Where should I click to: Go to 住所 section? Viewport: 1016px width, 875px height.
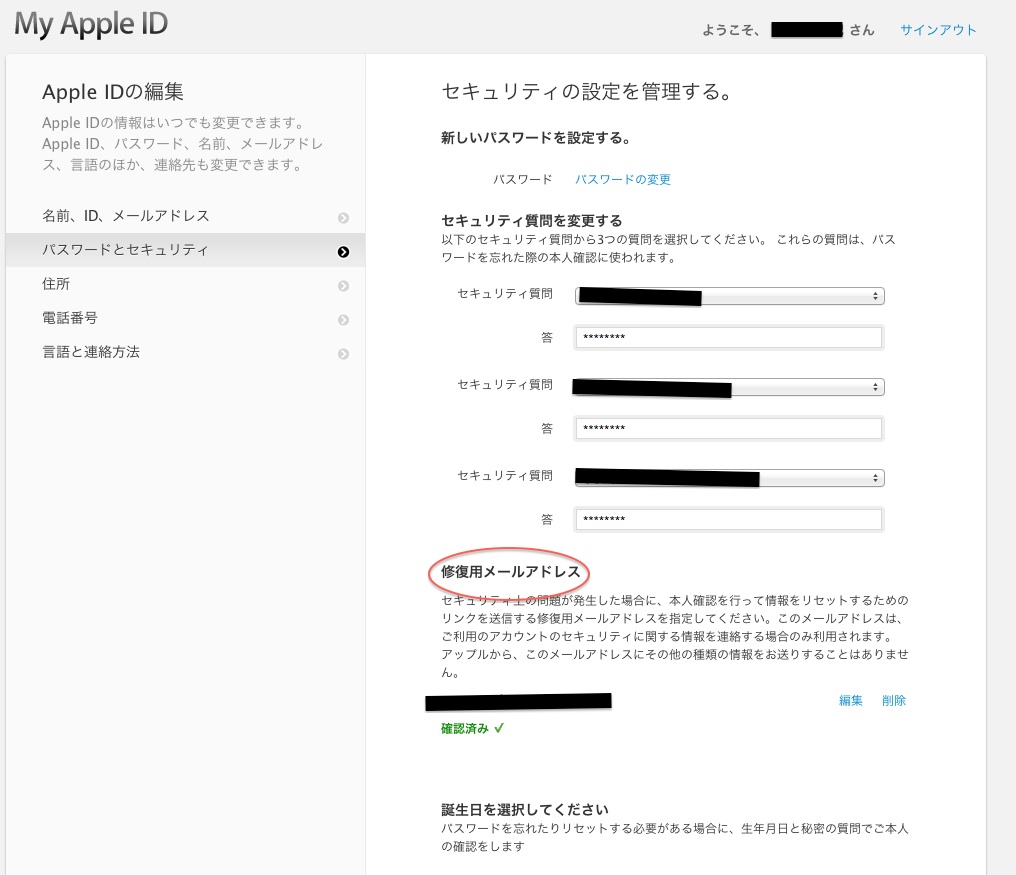(185, 284)
